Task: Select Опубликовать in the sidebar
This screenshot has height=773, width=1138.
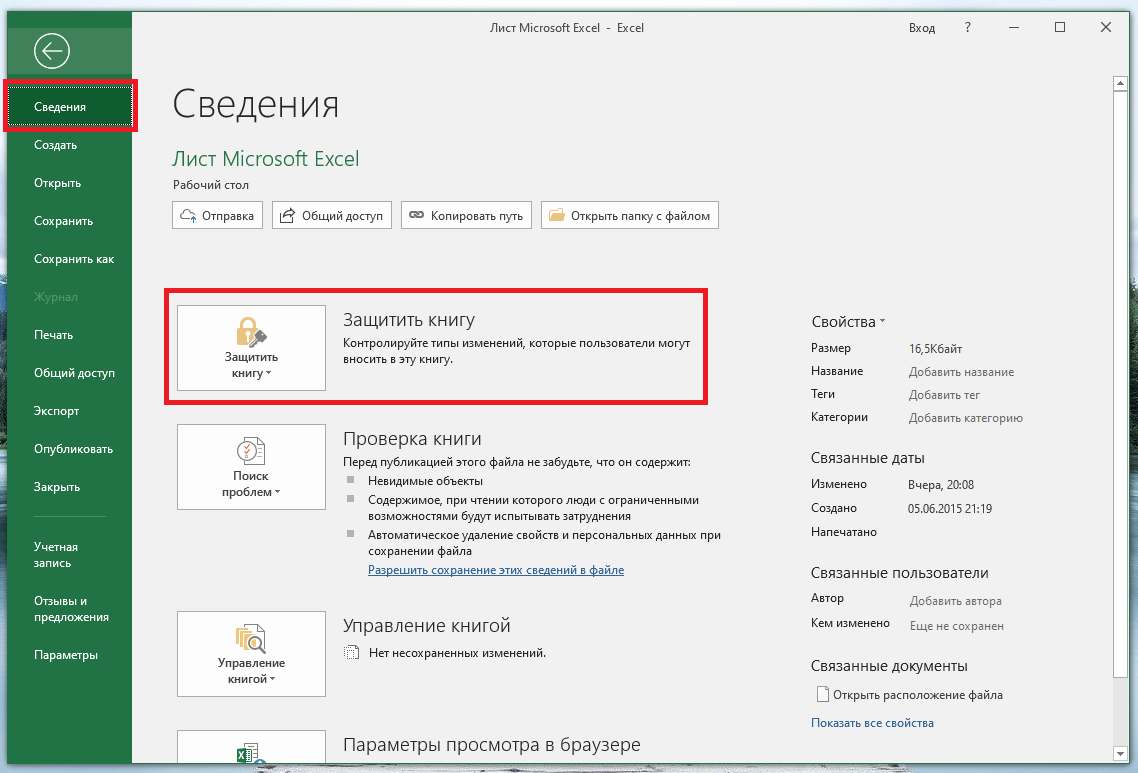Action: point(70,449)
